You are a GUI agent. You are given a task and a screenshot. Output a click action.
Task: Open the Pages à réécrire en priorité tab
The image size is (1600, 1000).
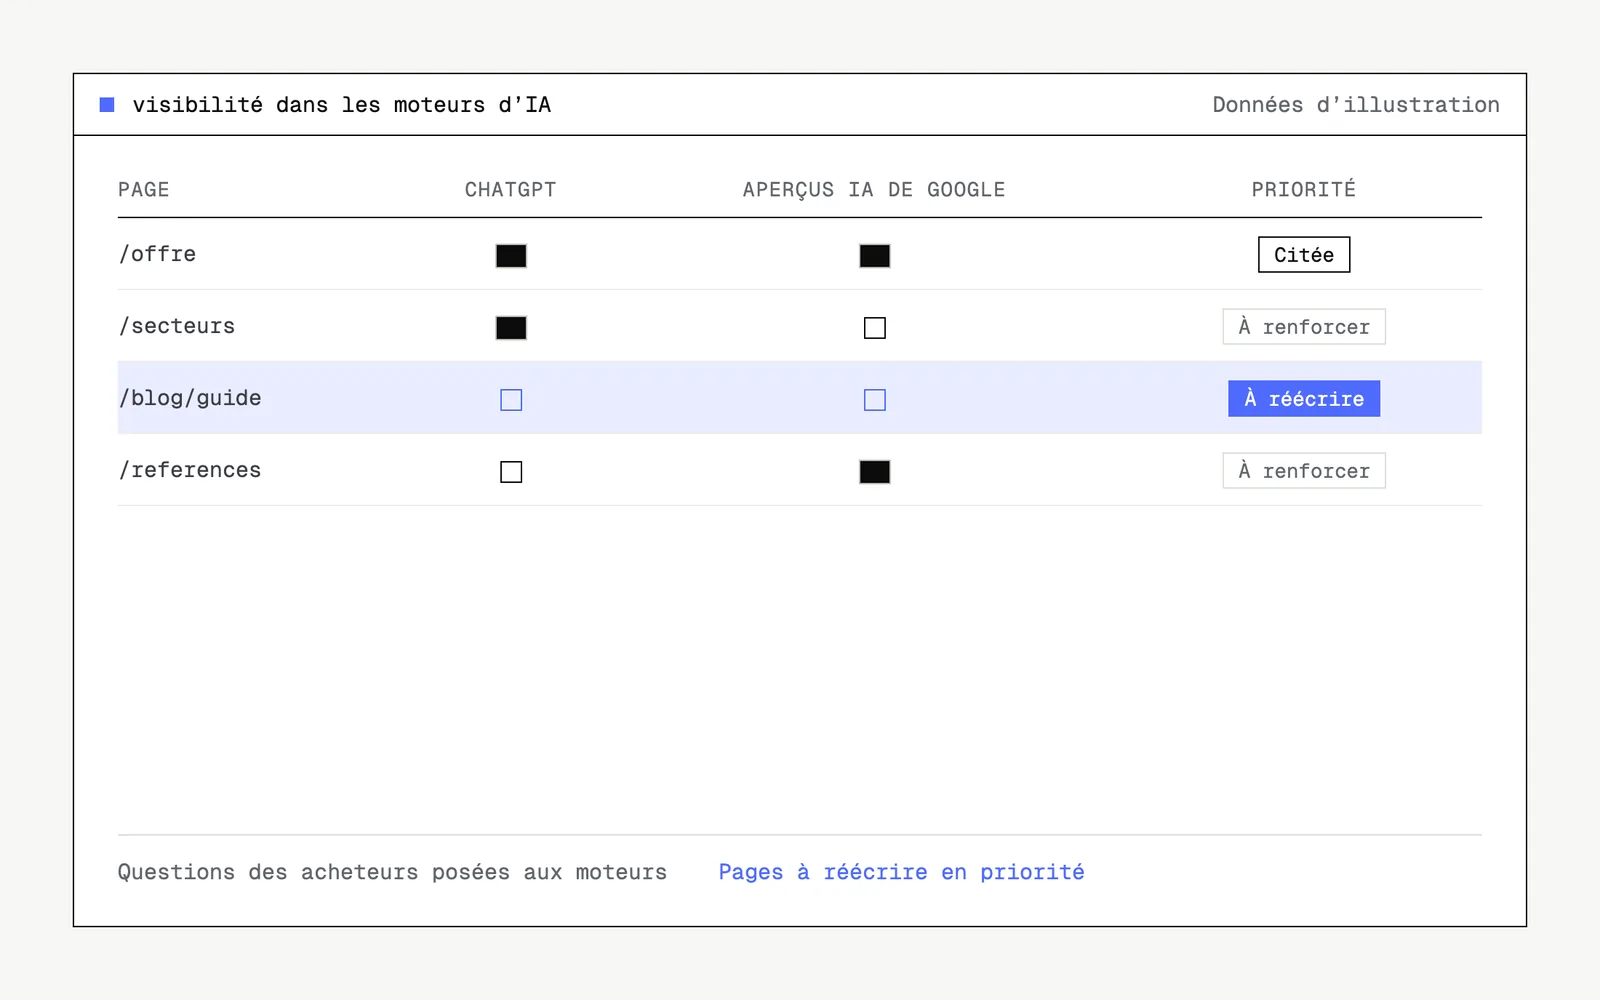[x=901, y=872]
